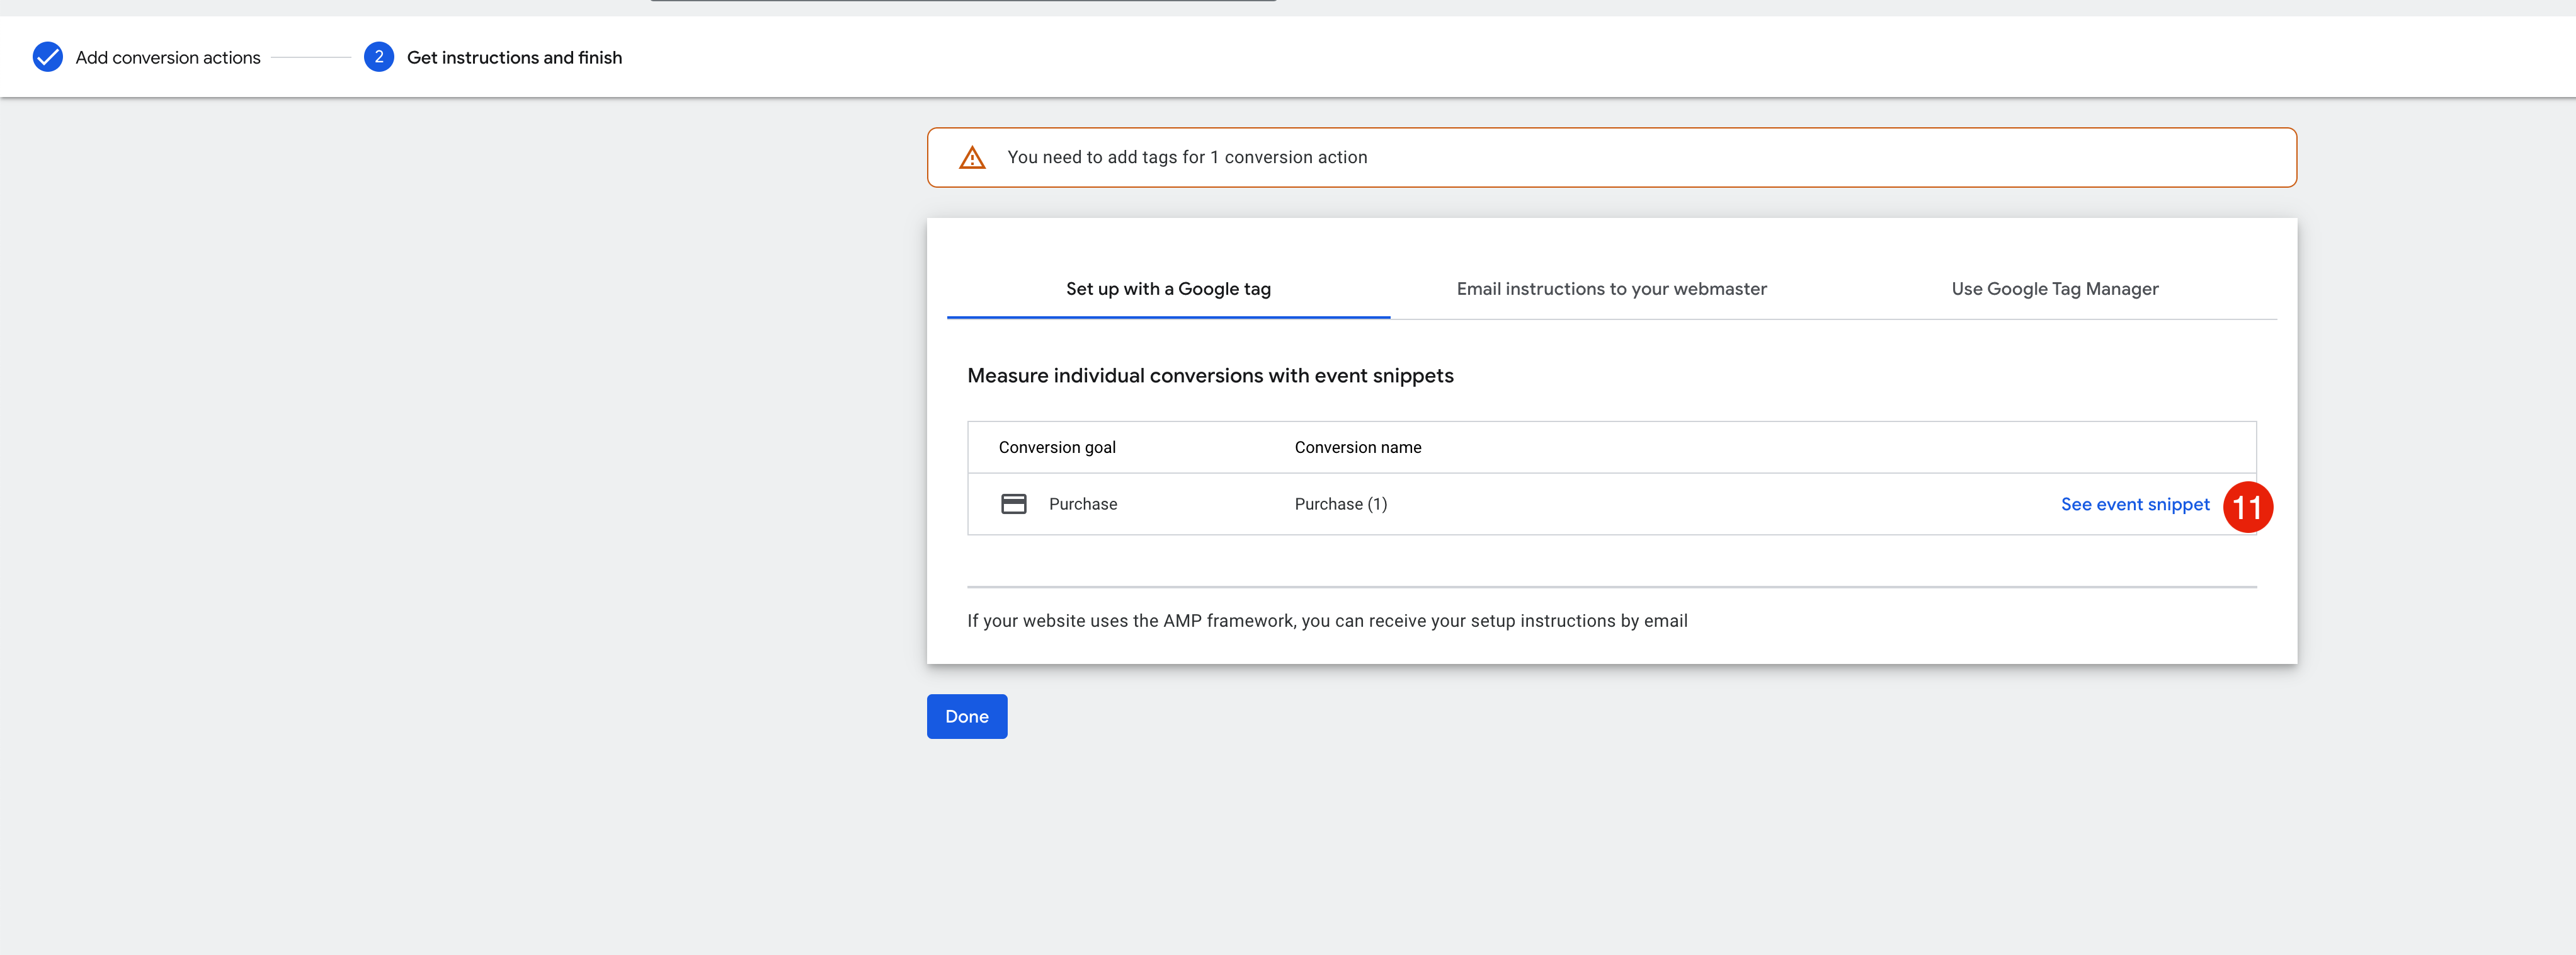Click the red 11 annotation badge
This screenshot has width=2576, height=955.
[x=2247, y=507]
